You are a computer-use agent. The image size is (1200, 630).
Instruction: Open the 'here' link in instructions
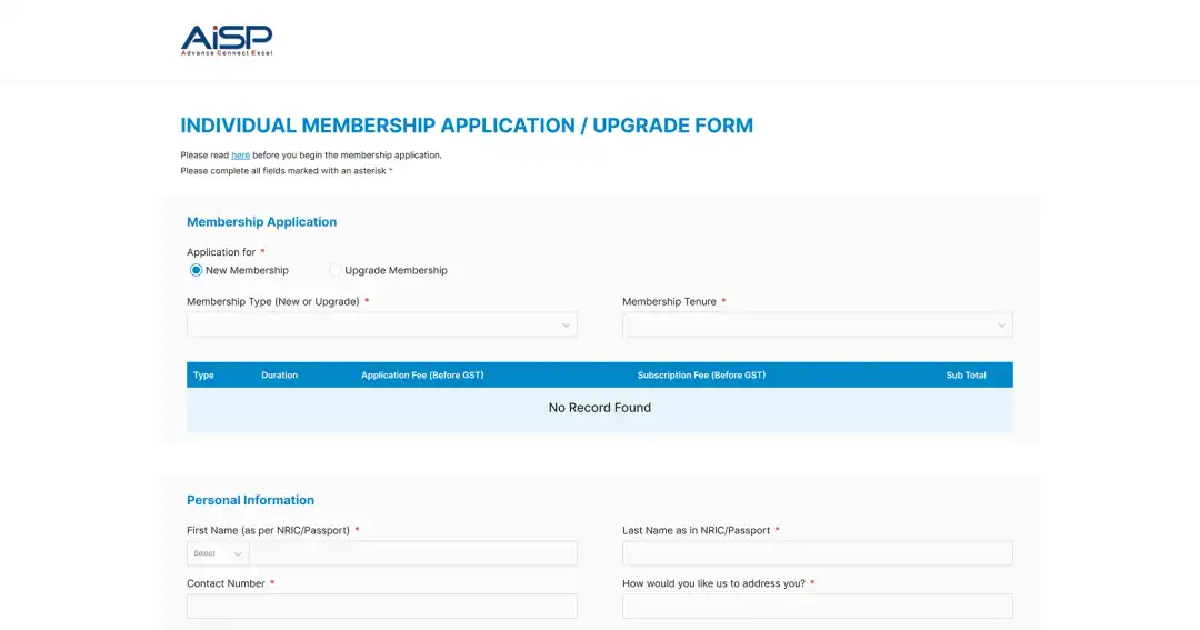240,155
